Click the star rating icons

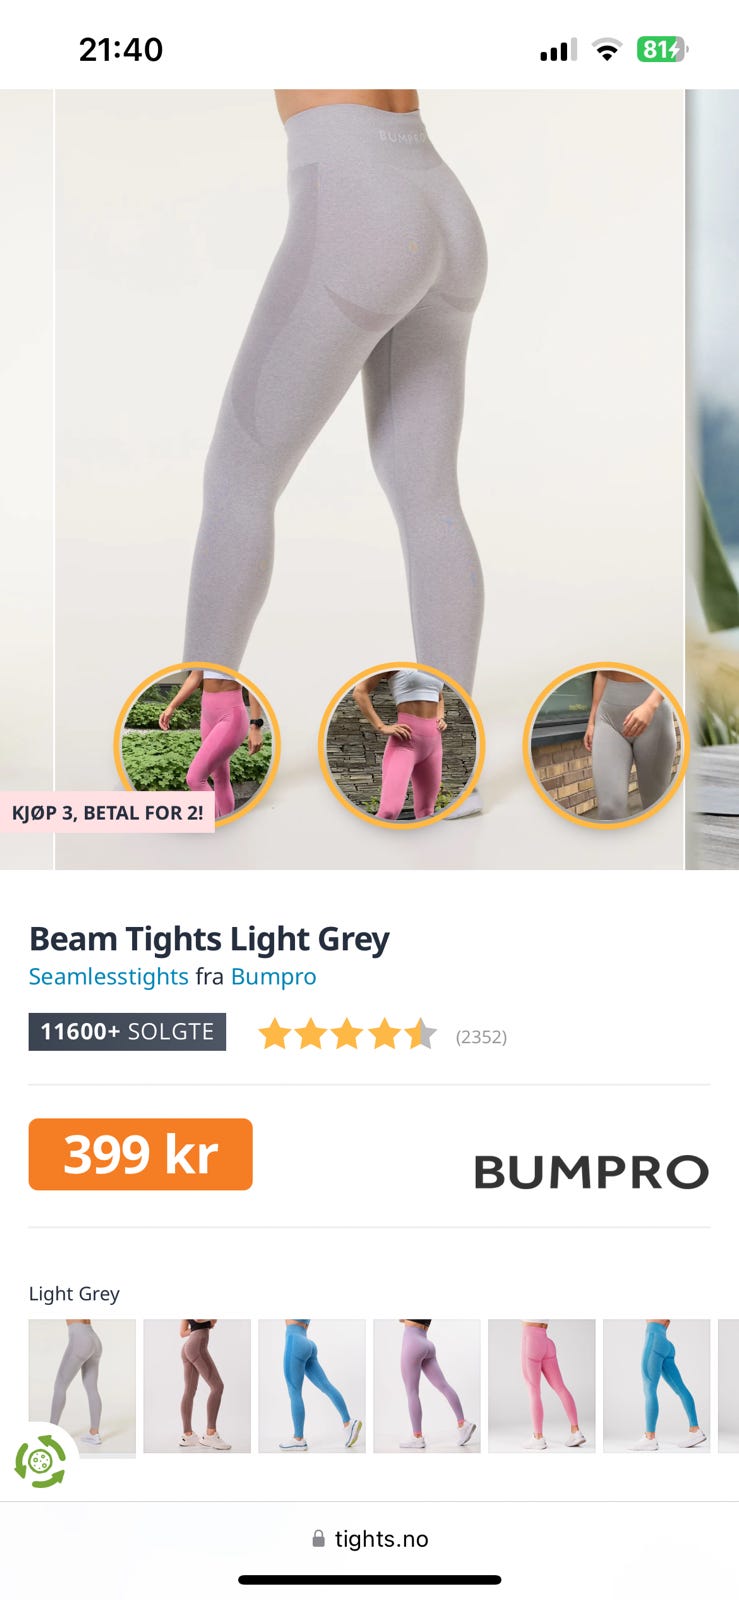pyautogui.click(x=348, y=1034)
